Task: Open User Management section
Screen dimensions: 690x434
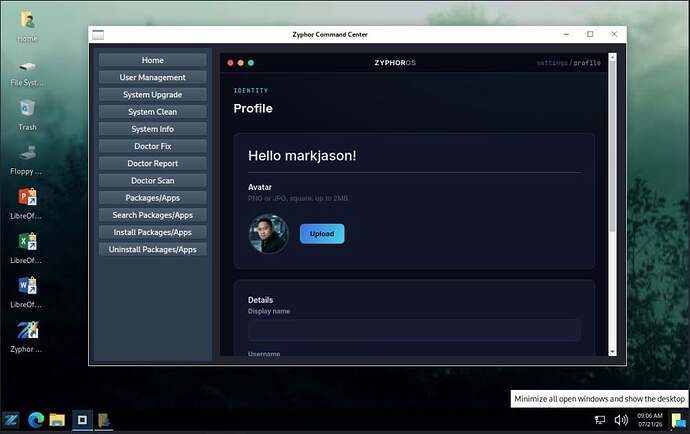Action: coord(153,77)
